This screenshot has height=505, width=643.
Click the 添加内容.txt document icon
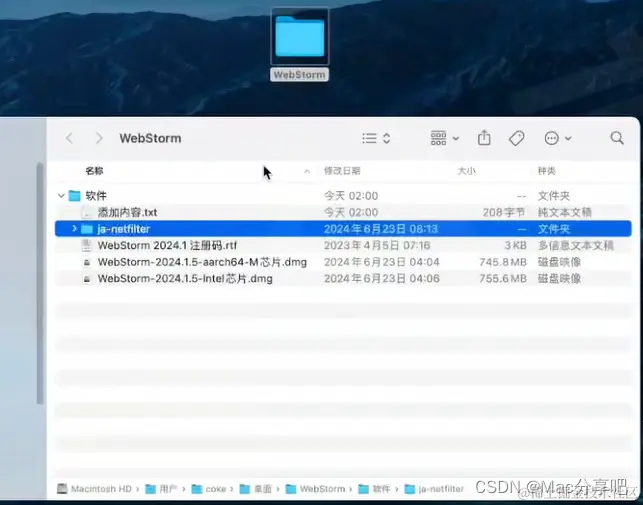pyautogui.click(x=87, y=212)
